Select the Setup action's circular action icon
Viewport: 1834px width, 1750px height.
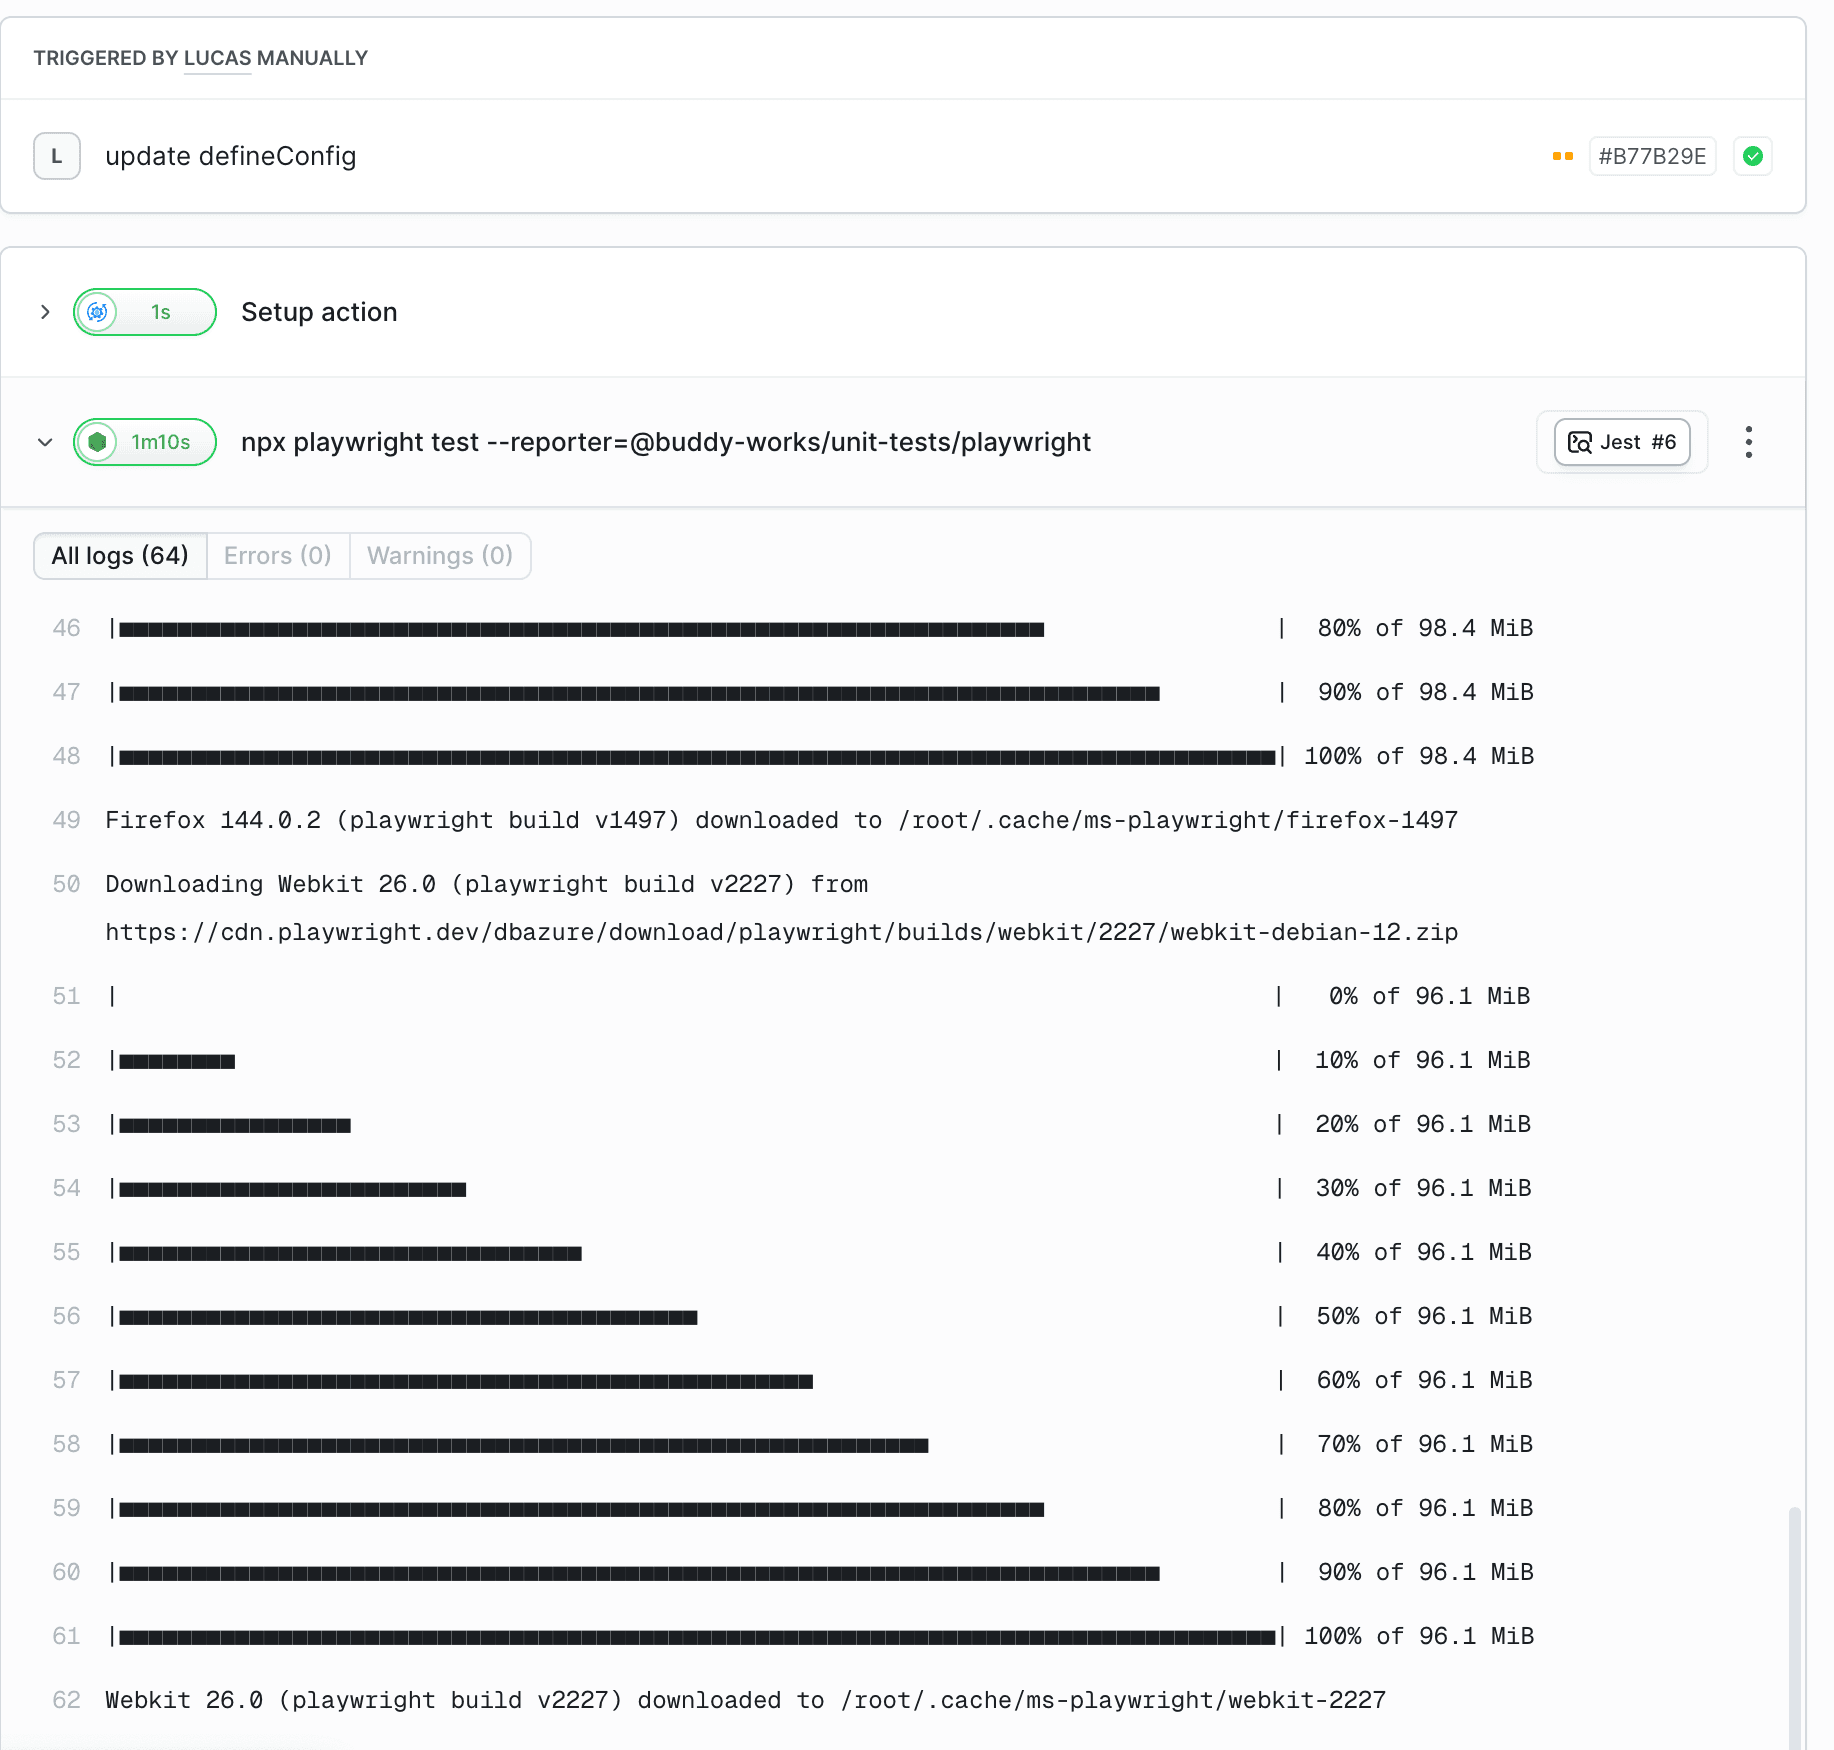click(x=98, y=311)
